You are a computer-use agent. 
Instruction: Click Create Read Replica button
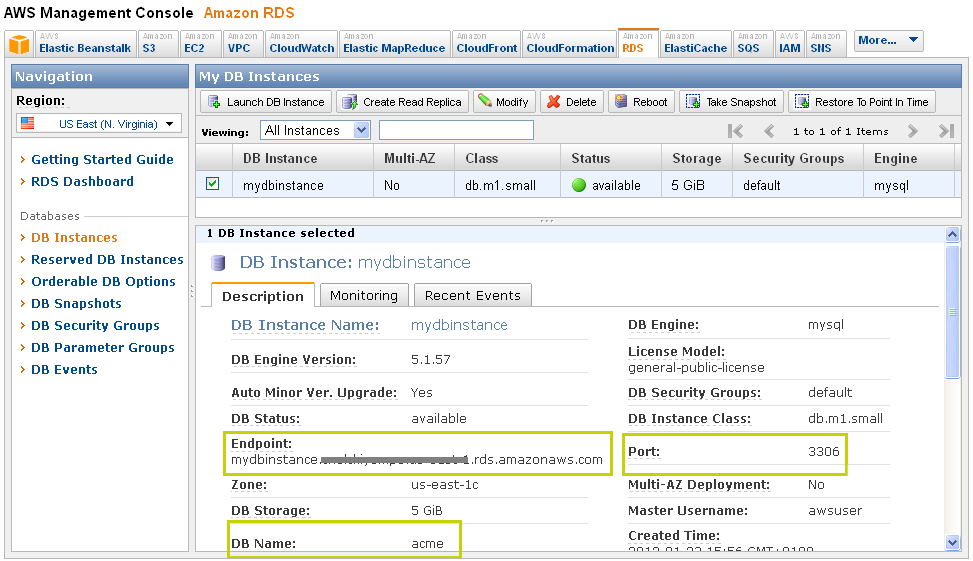[402, 102]
